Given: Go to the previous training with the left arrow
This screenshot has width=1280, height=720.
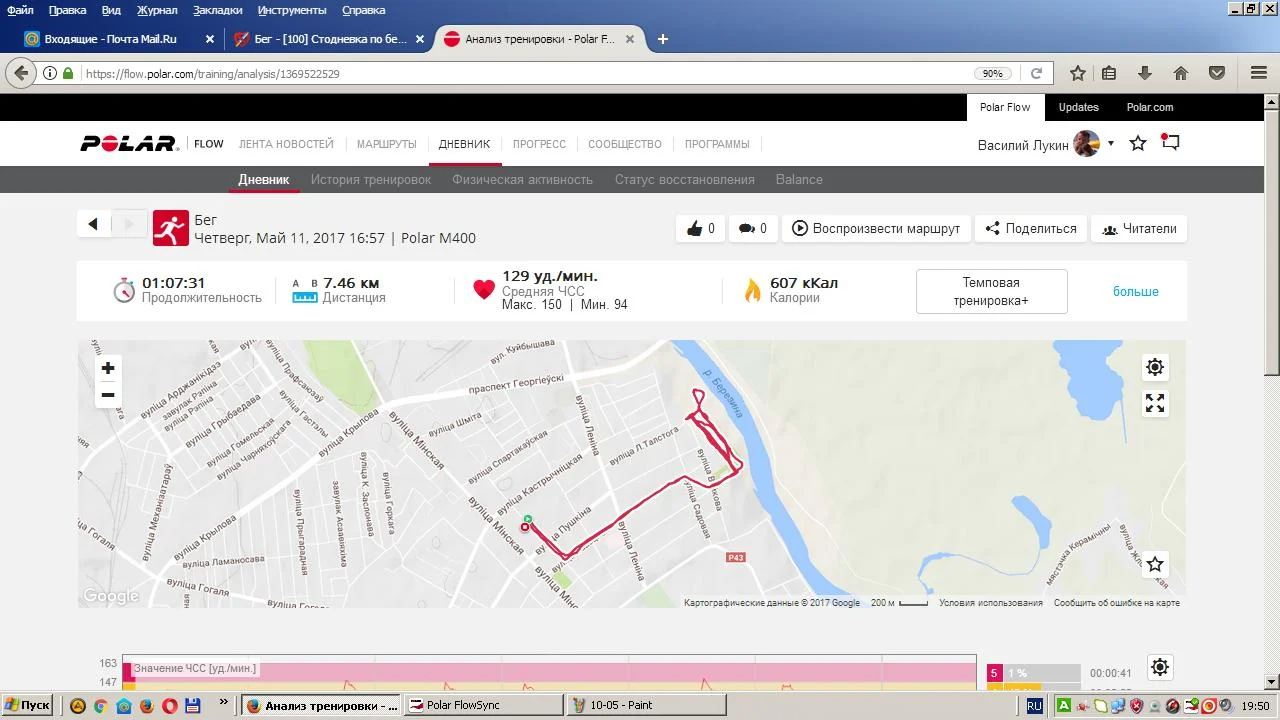Looking at the screenshot, I should click(x=93, y=224).
